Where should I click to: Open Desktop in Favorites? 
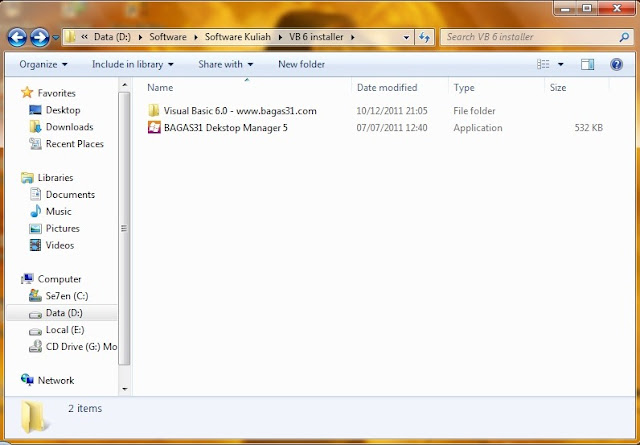[63, 110]
